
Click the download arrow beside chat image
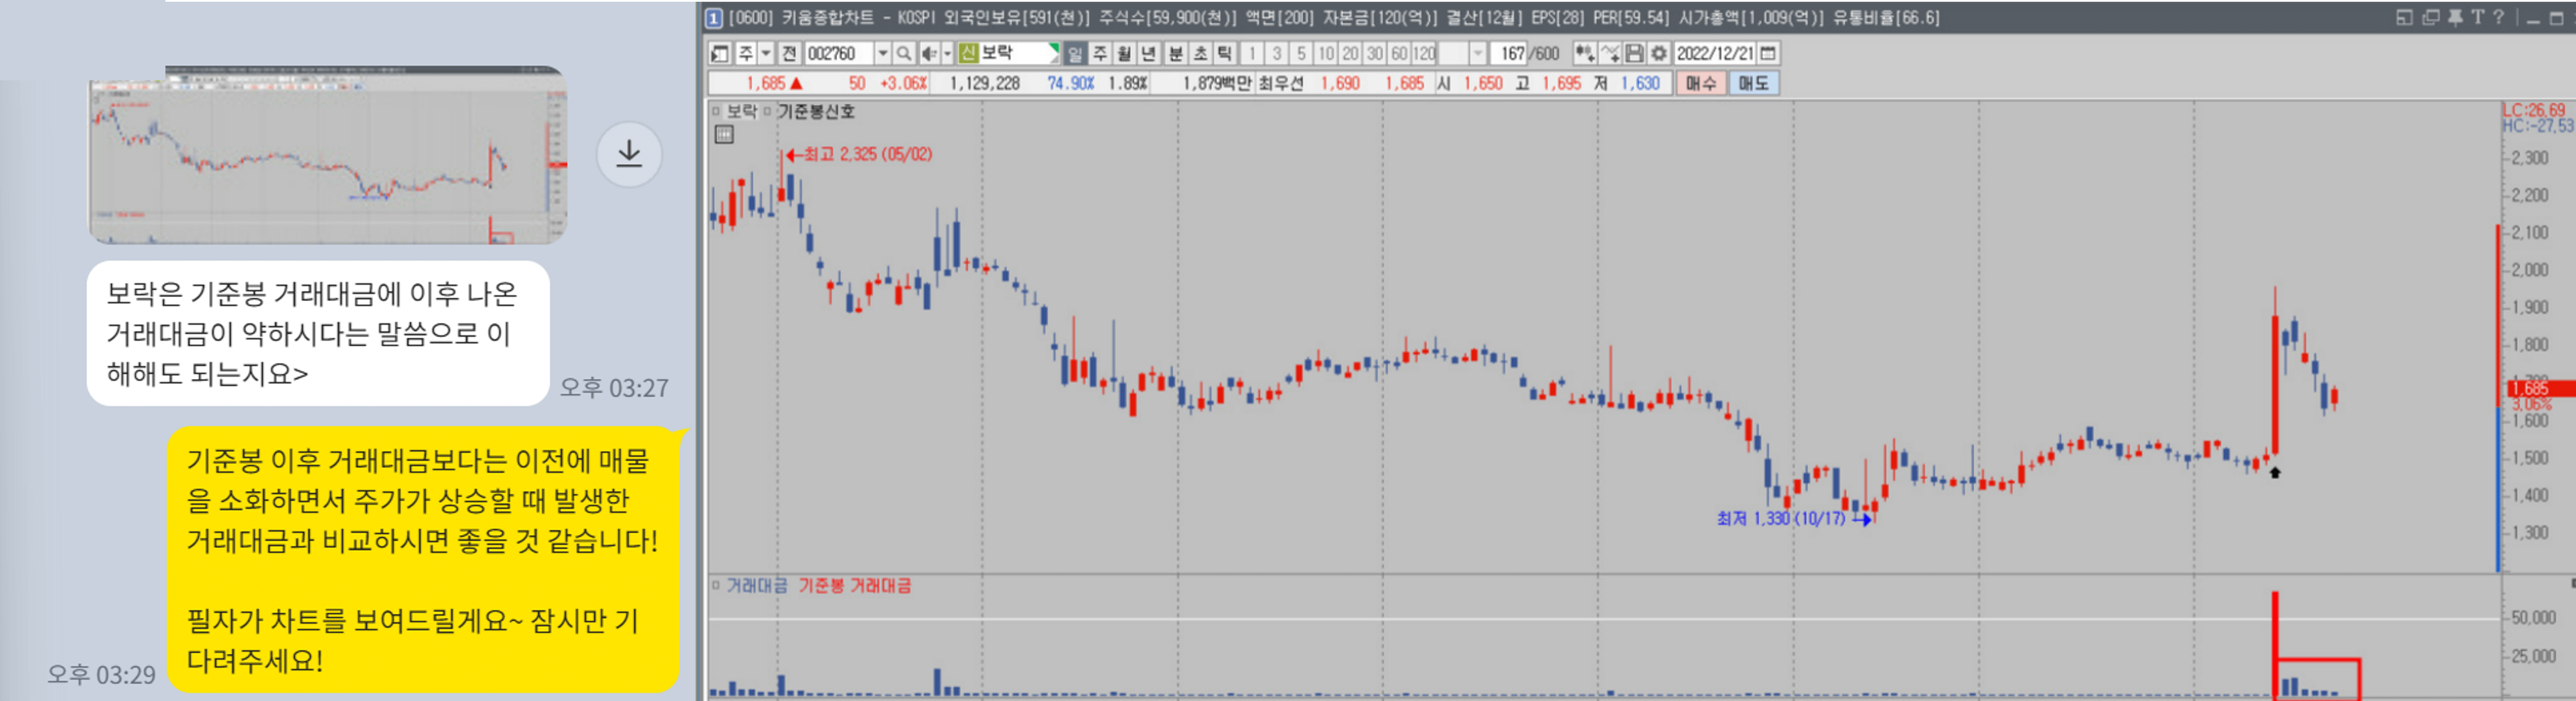pyautogui.click(x=629, y=154)
